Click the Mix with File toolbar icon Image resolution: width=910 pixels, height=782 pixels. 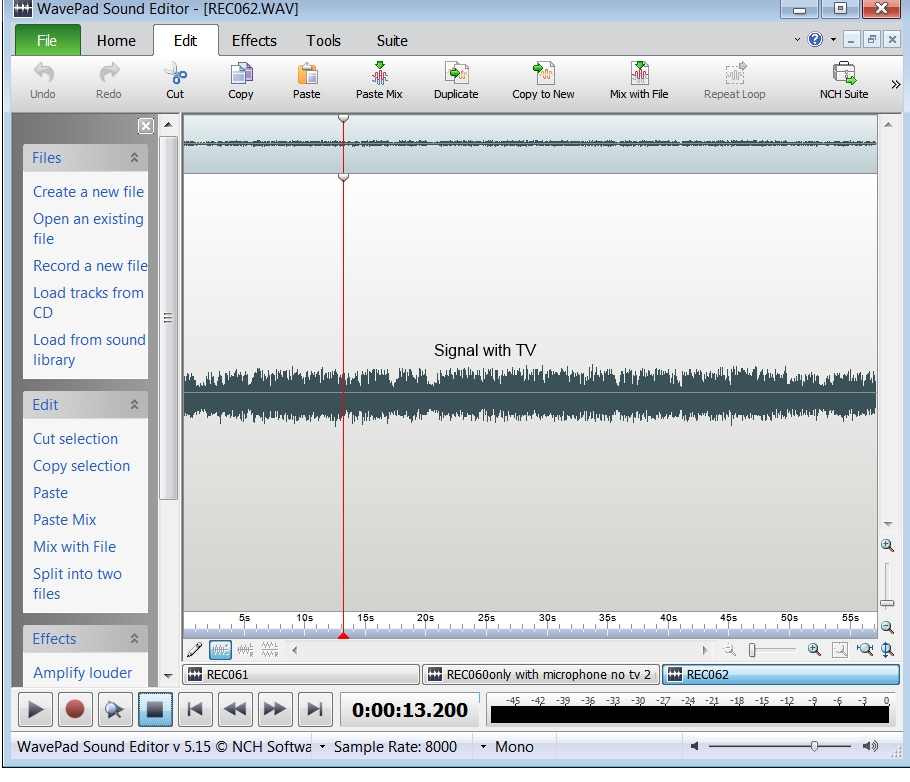point(639,75)
